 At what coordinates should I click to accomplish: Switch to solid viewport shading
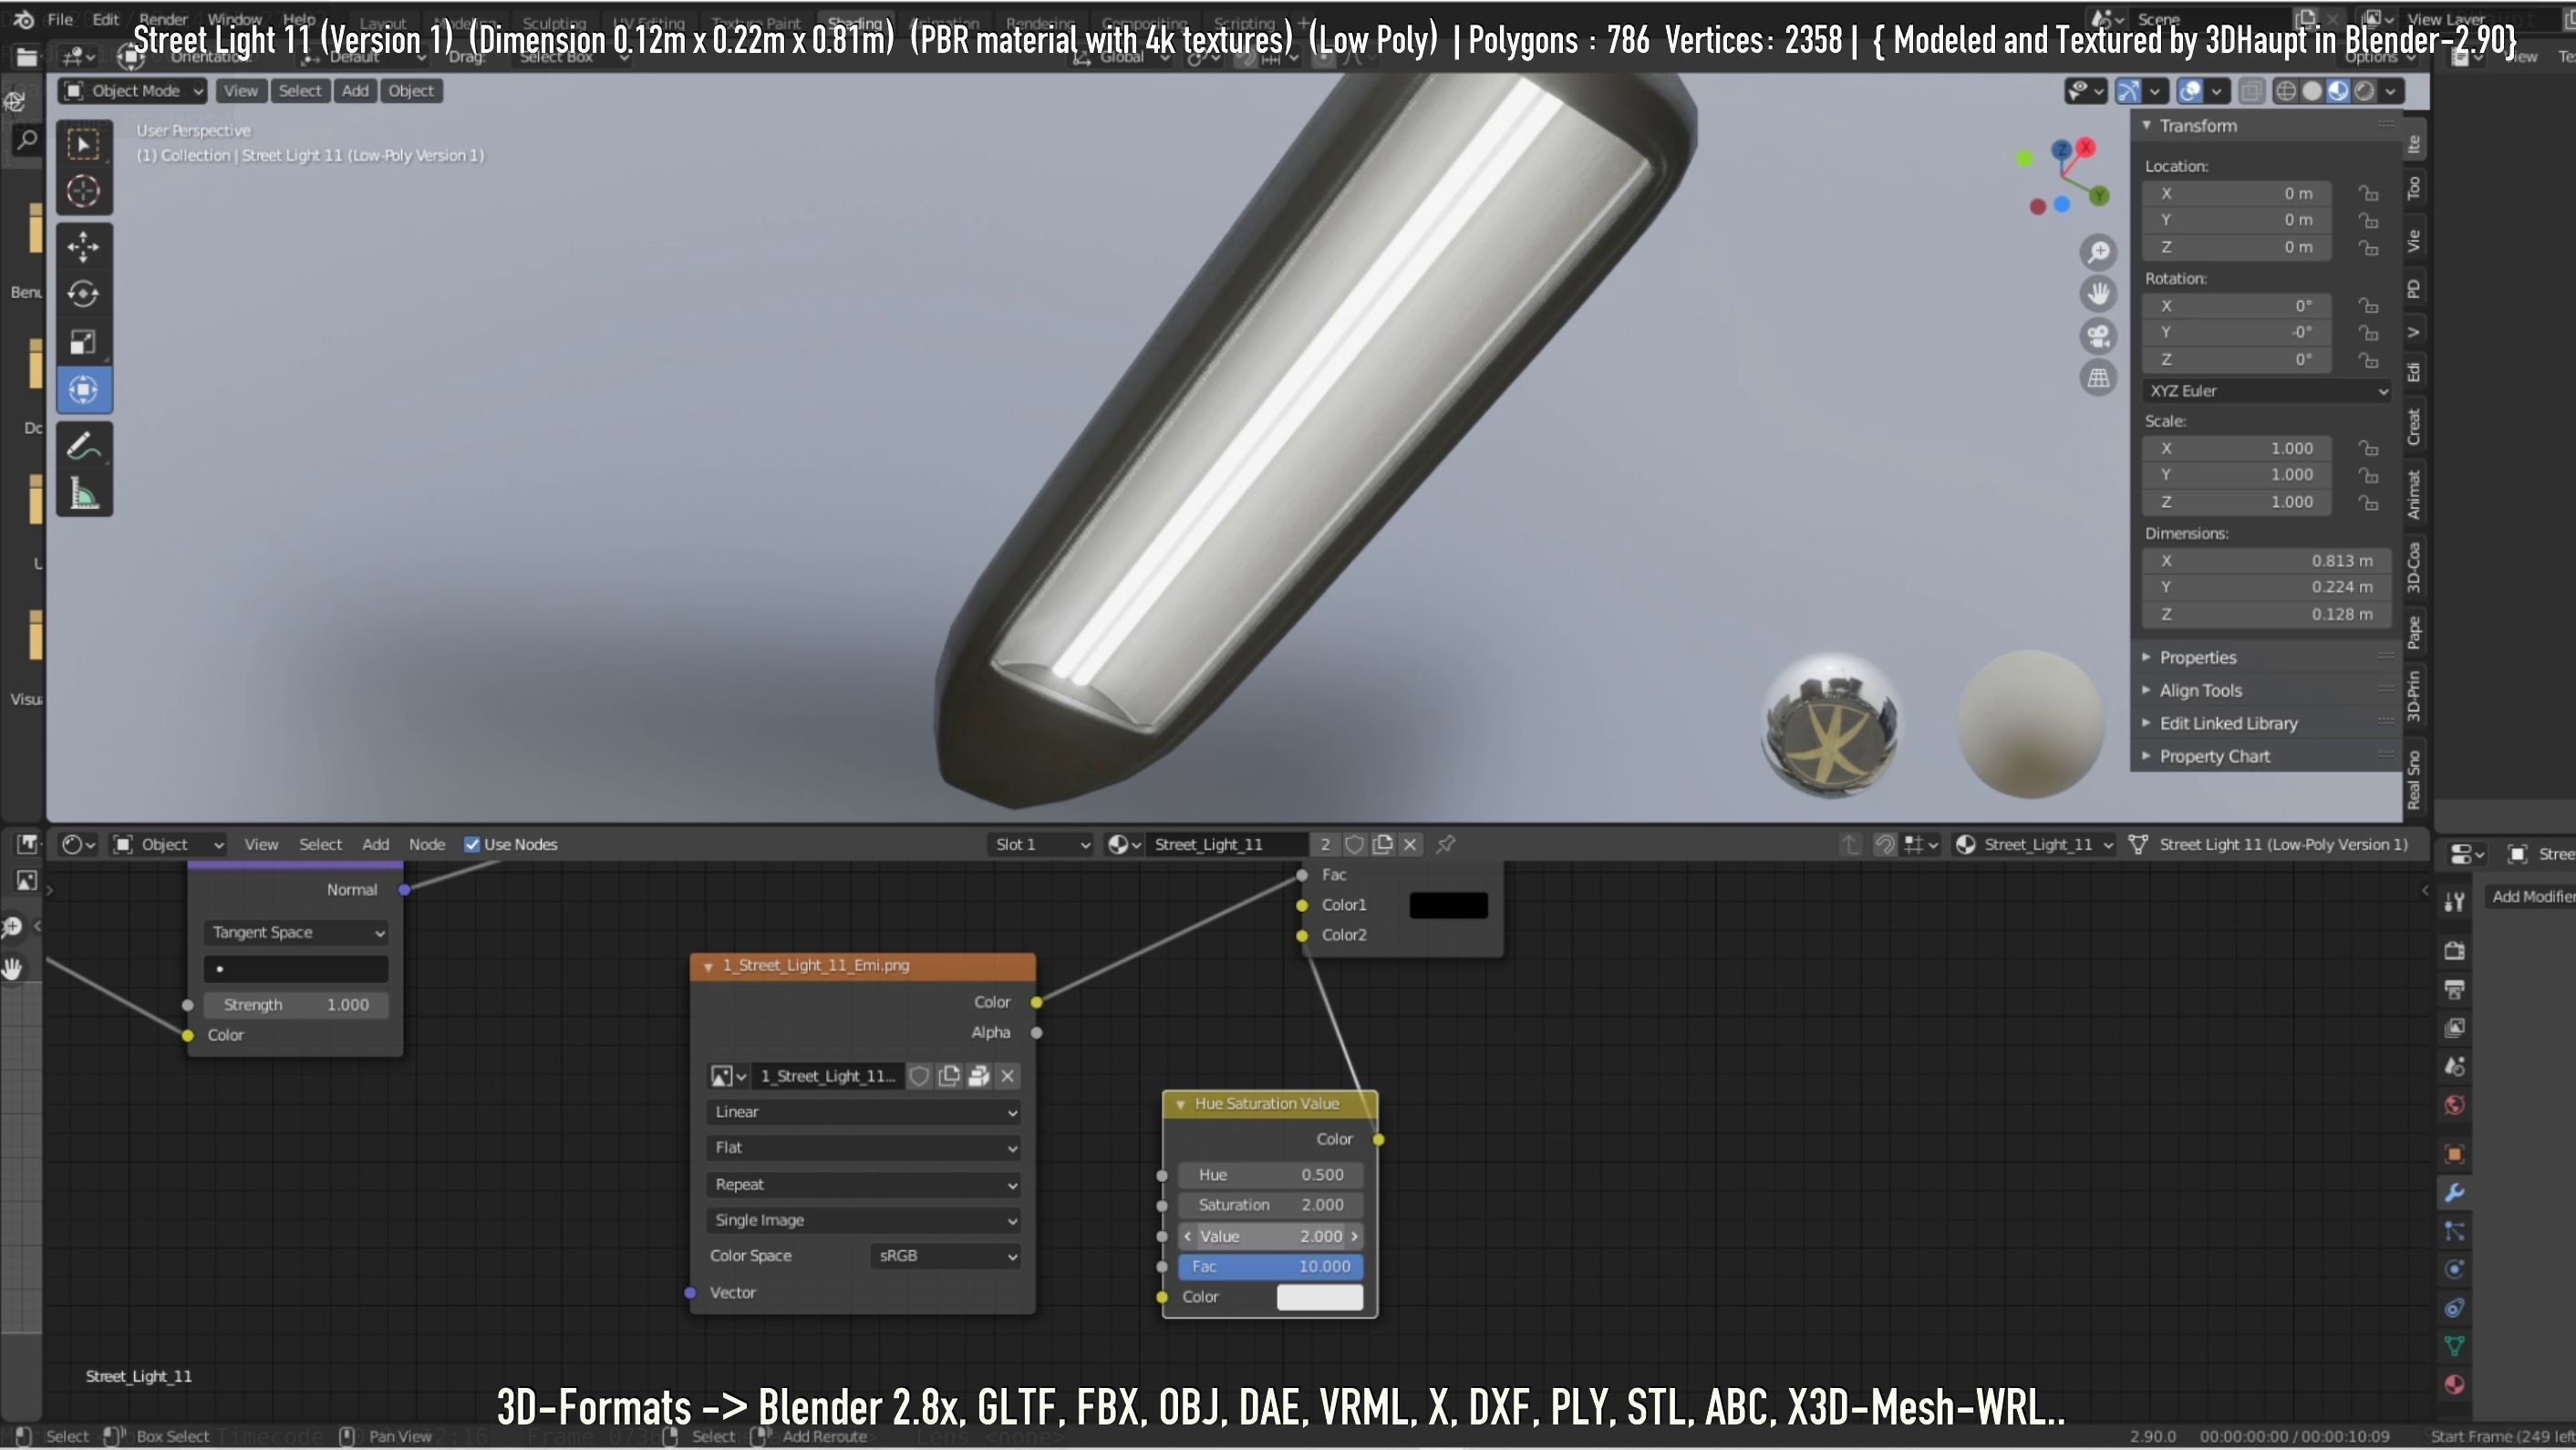(2312, 92)
